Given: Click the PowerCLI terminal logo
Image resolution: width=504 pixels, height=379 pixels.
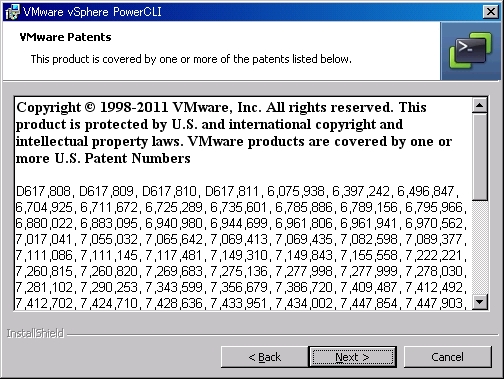Looking at the screenshot, I should 470,51.
